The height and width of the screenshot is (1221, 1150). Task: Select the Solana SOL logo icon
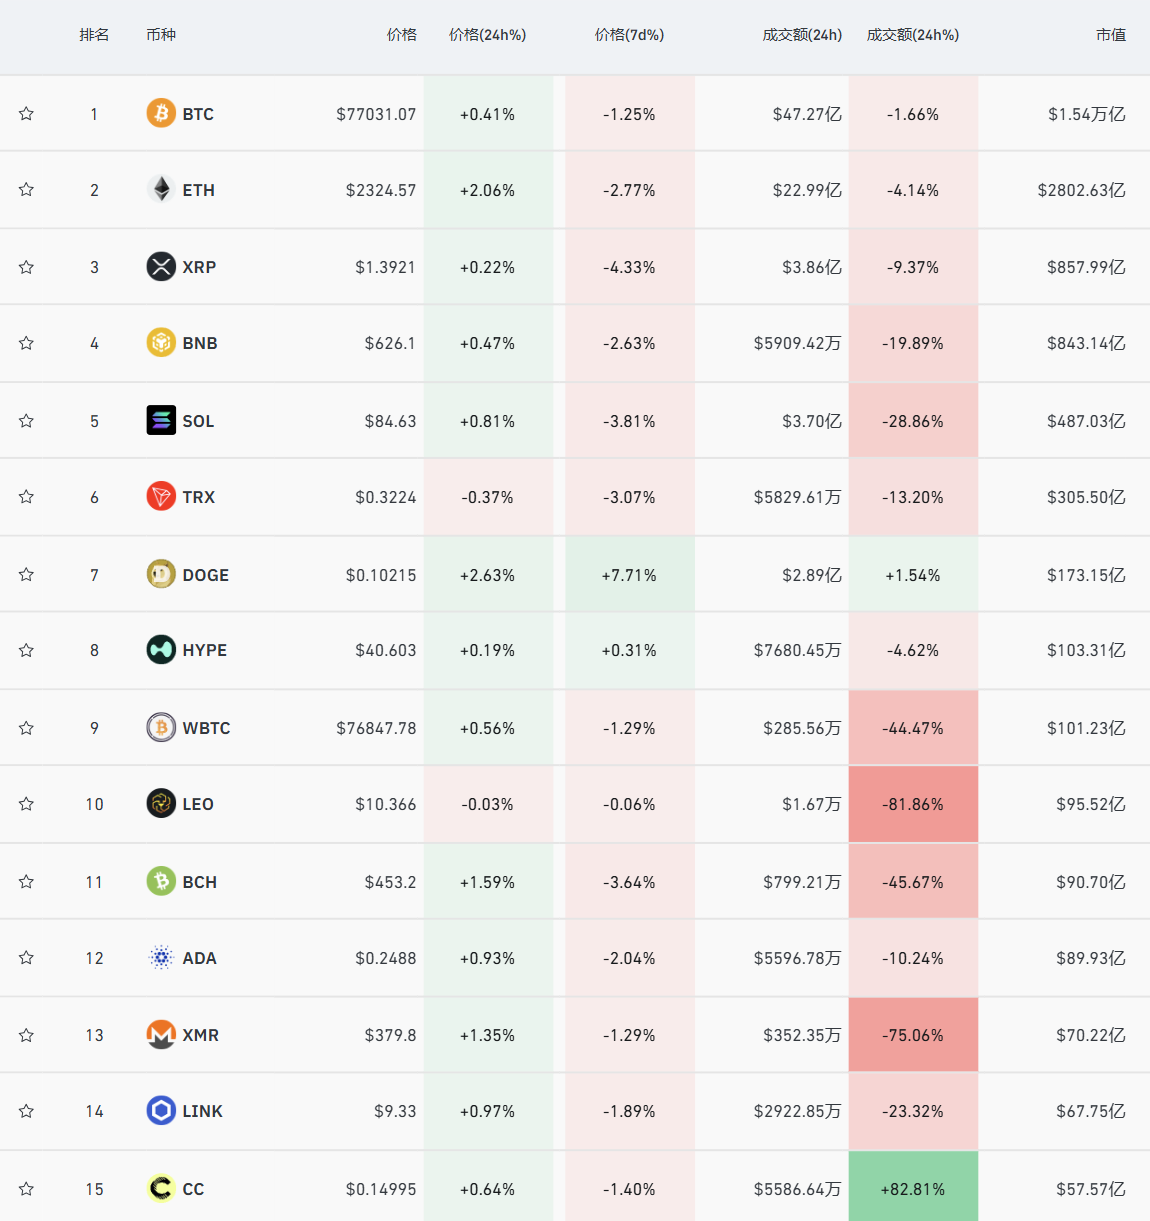click(161, 420)
